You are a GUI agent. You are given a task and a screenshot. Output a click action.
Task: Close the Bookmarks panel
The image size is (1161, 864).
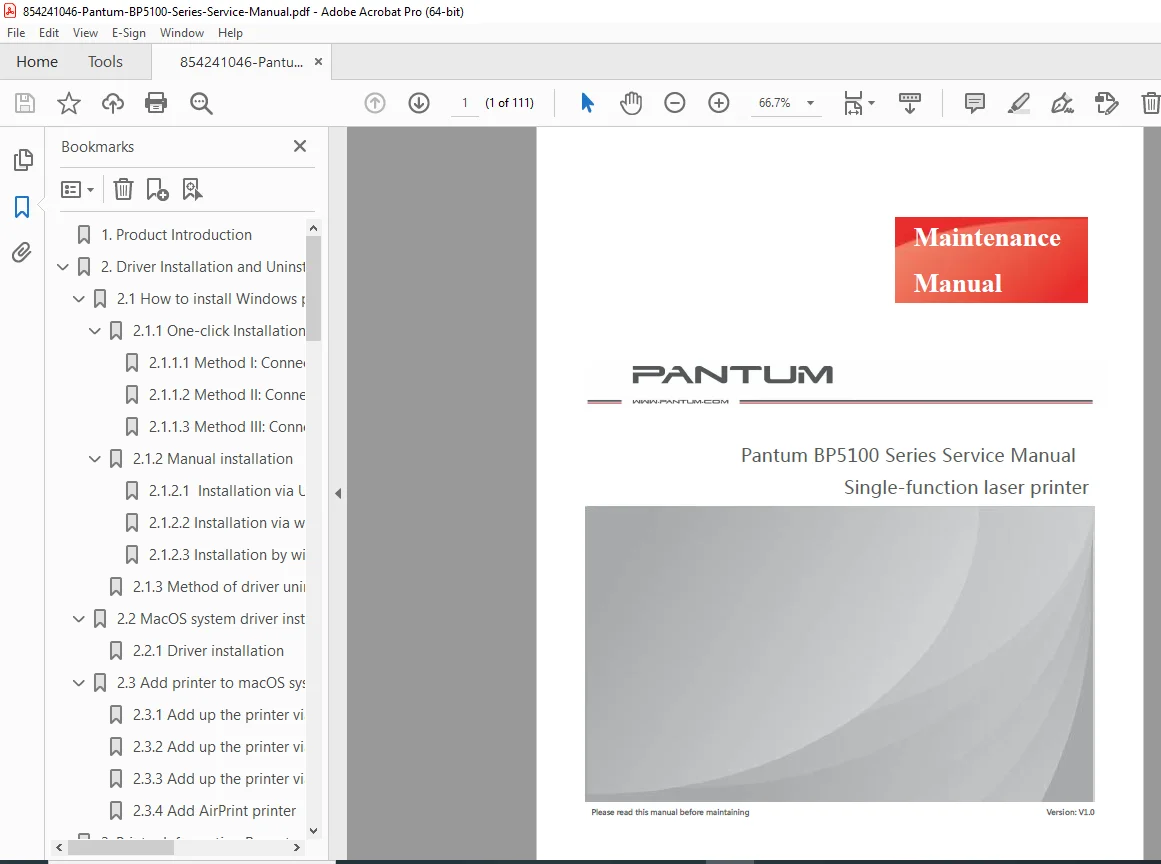300,147
